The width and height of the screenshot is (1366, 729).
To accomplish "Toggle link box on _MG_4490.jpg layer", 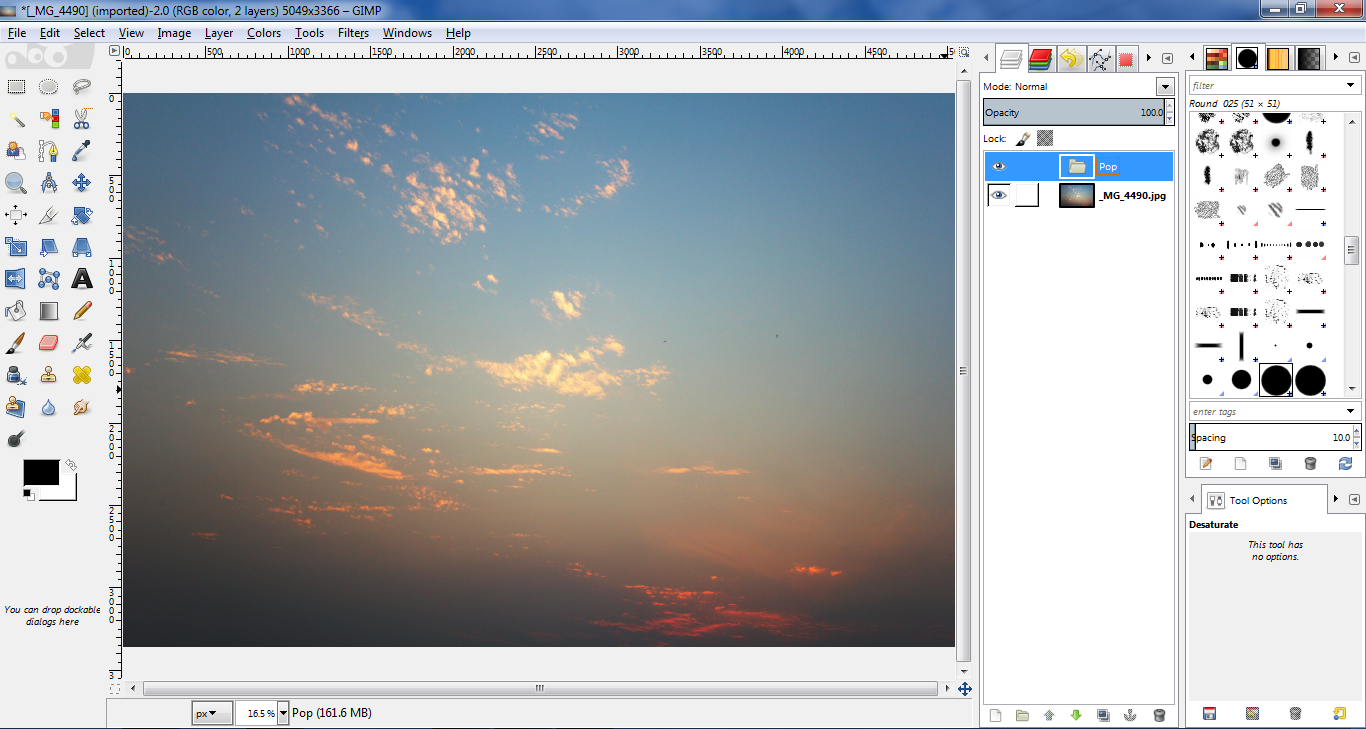I will pos(1027,195).
